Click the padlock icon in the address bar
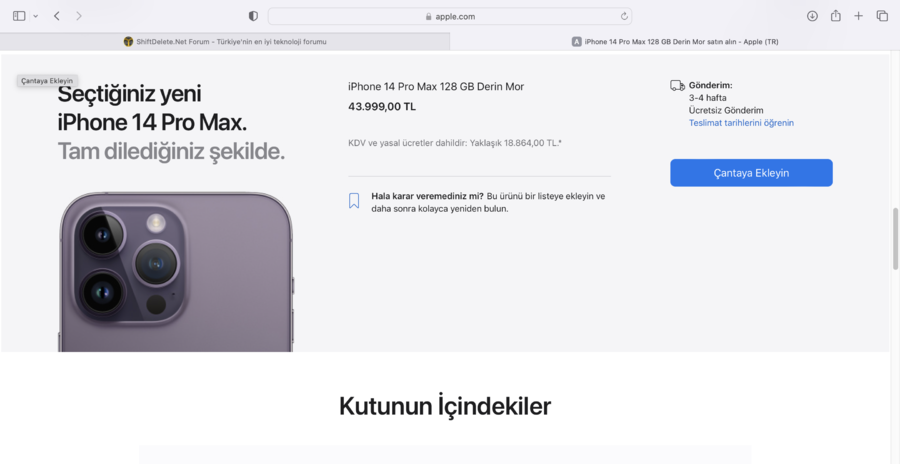 428,17
